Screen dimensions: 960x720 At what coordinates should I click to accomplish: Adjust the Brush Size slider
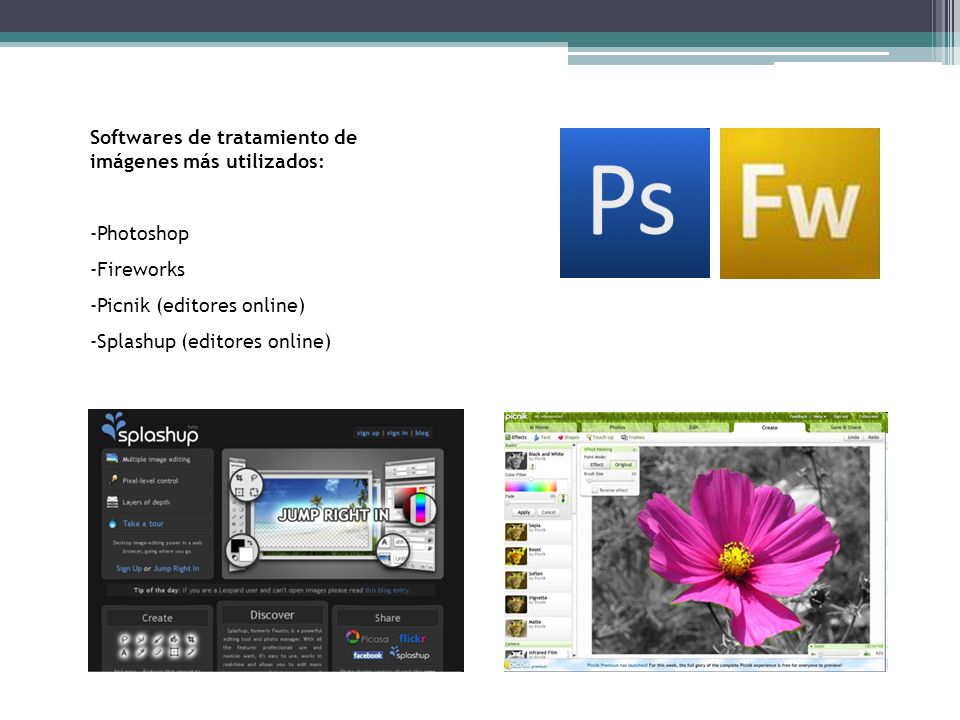coord(610,481)
